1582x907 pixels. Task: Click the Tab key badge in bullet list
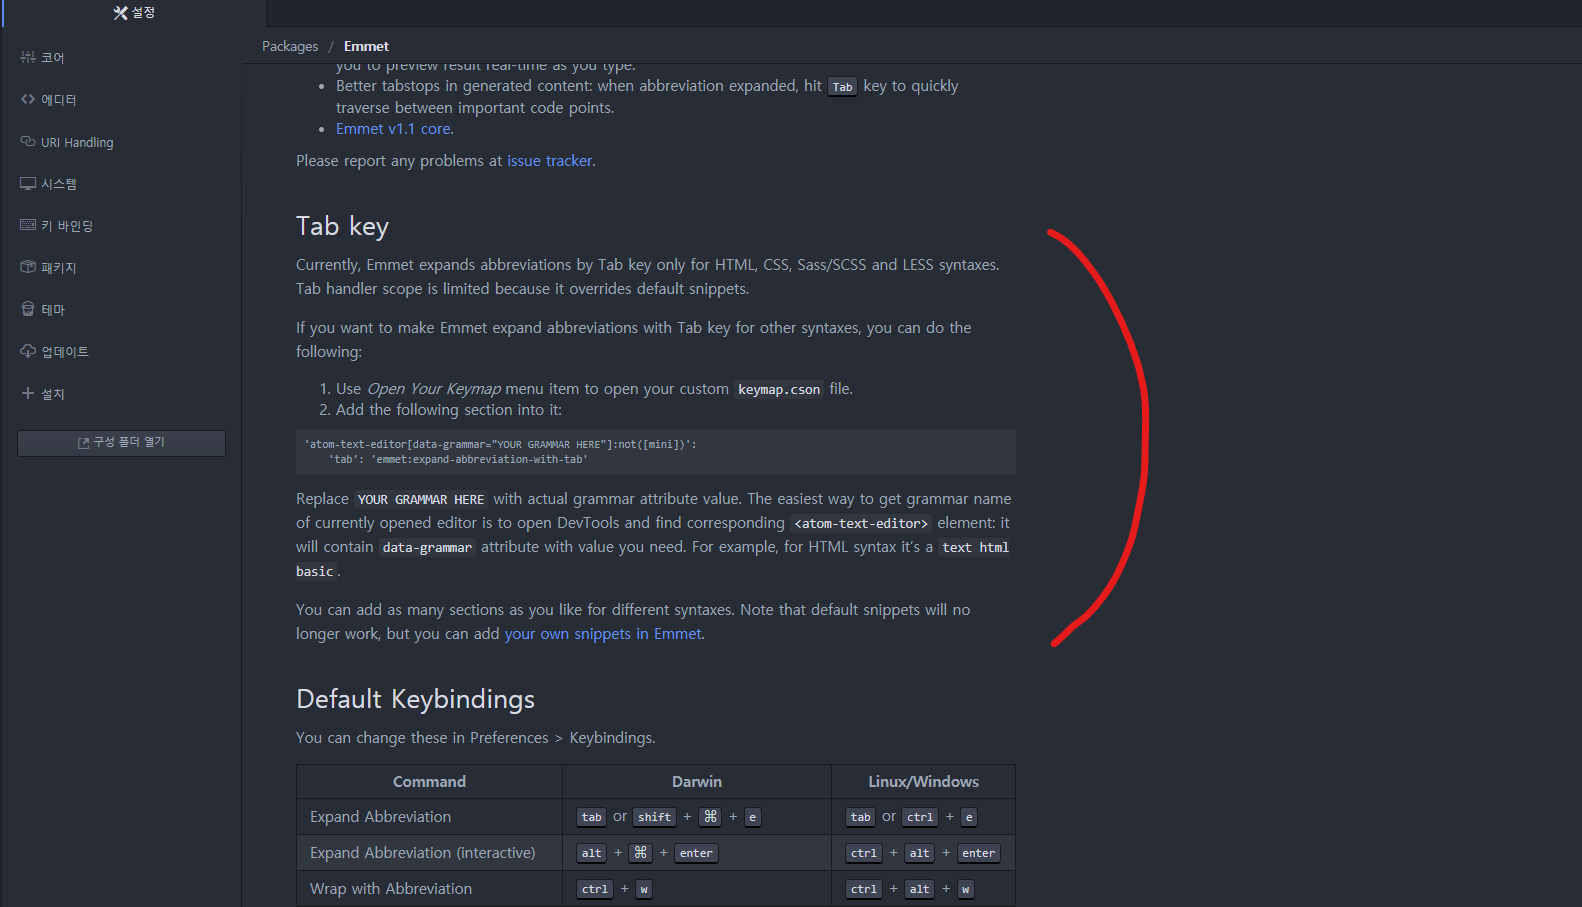pos(843,87)
